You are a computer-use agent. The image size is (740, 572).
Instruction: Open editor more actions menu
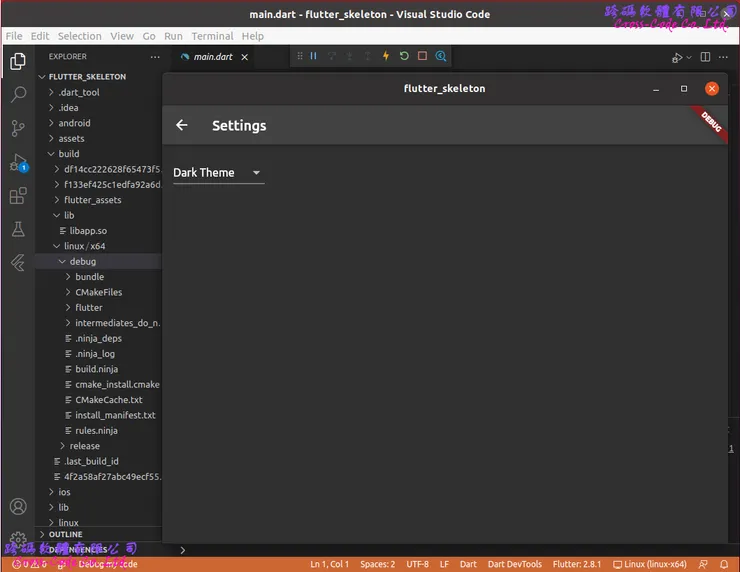[723, 57]
